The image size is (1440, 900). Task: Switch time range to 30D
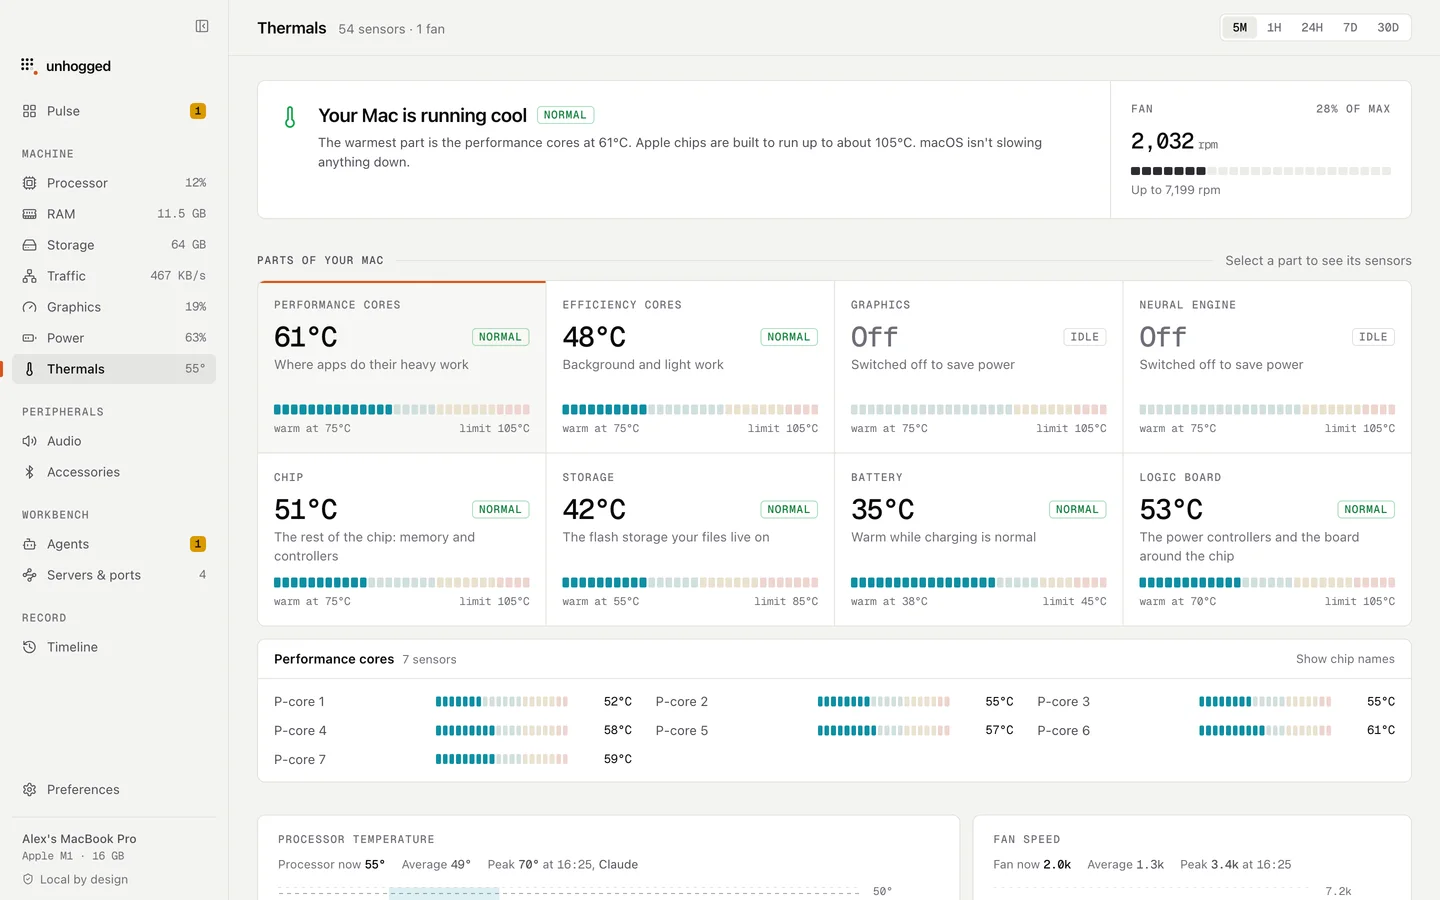coord(1388,28)
